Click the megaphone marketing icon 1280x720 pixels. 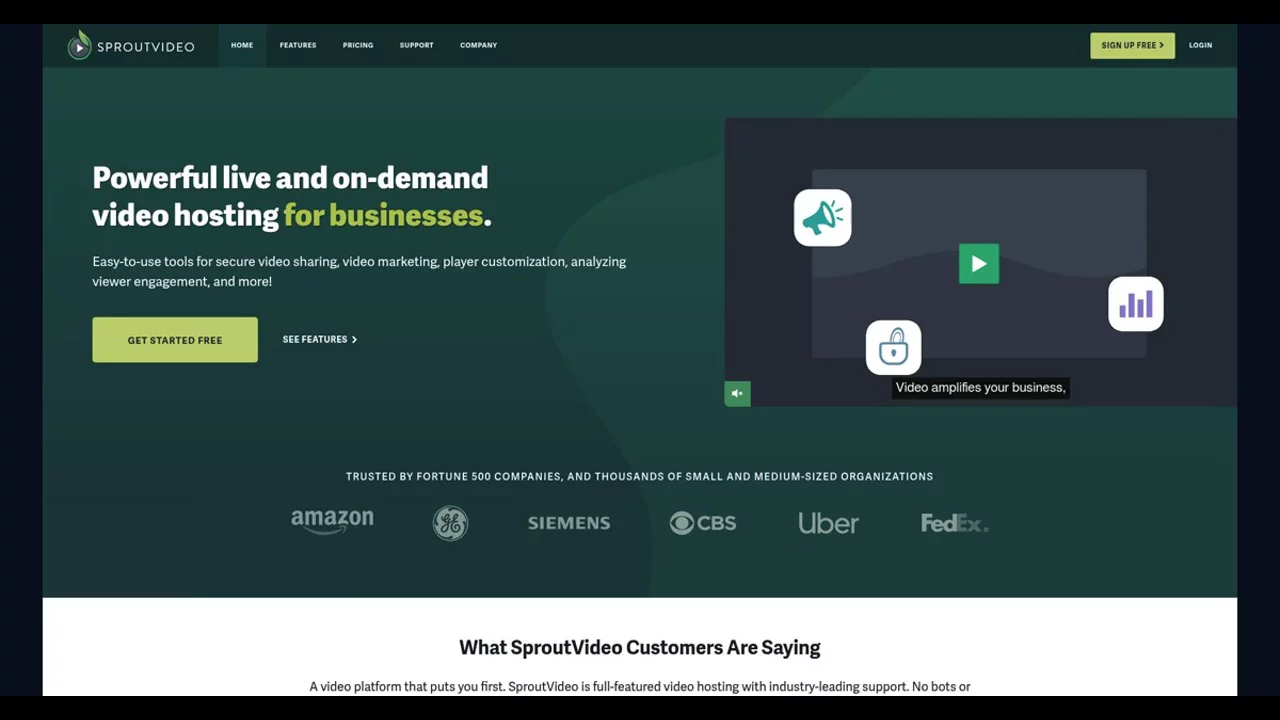pos(822,217)
